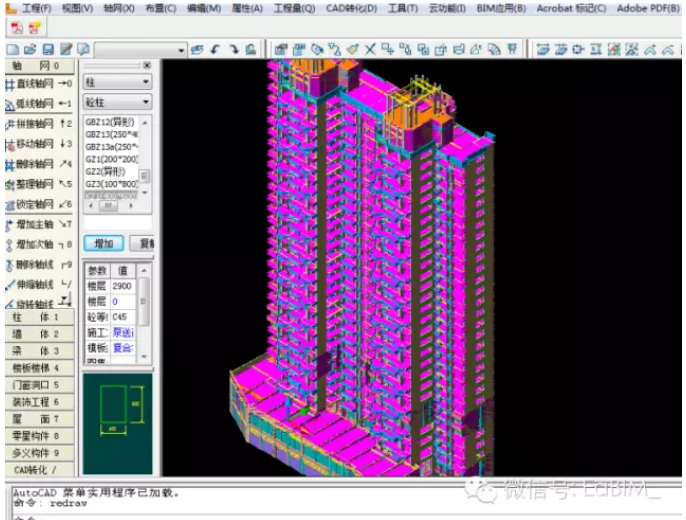Image resolution: width=686 pixels, height=520 pixels.
Task: Open the 工程(F) menu
Action: [36, 8]
